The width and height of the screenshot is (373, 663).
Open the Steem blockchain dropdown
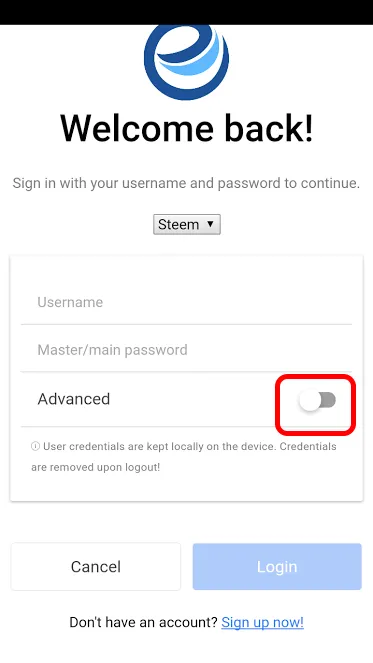pyautogui.click(x=186, y=224)
